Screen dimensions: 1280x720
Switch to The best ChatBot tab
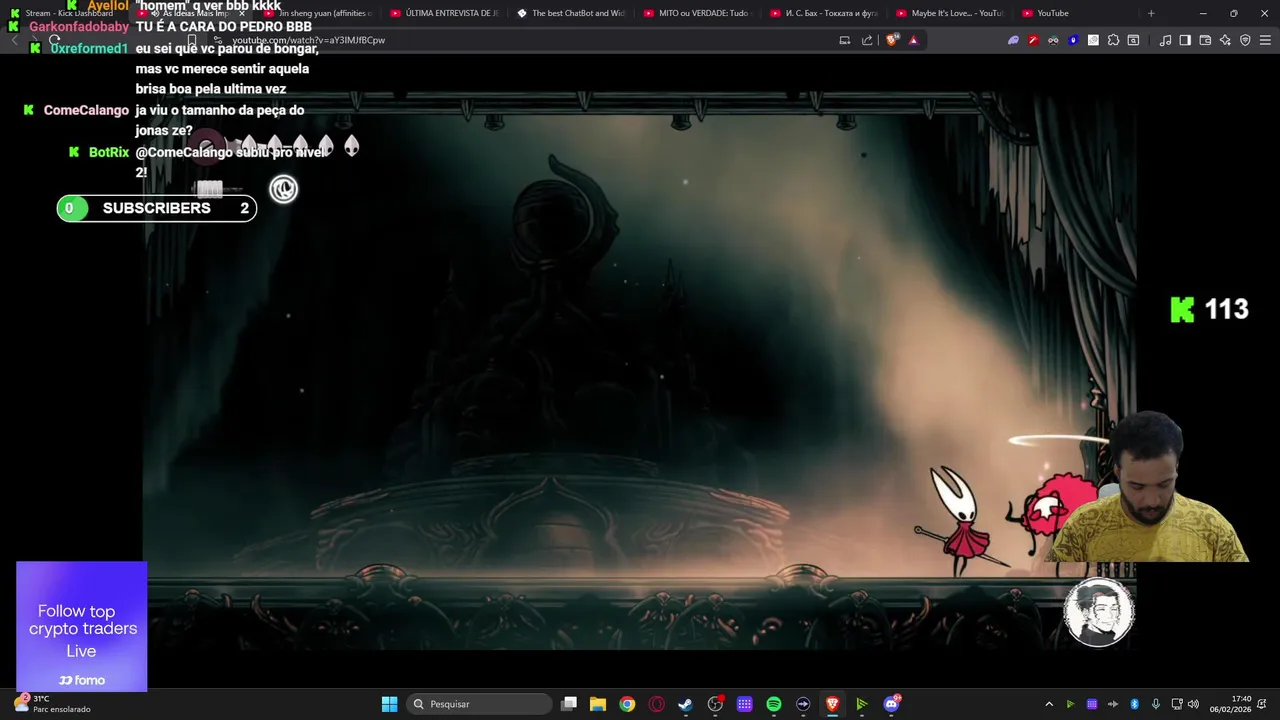tap(572, 13)
